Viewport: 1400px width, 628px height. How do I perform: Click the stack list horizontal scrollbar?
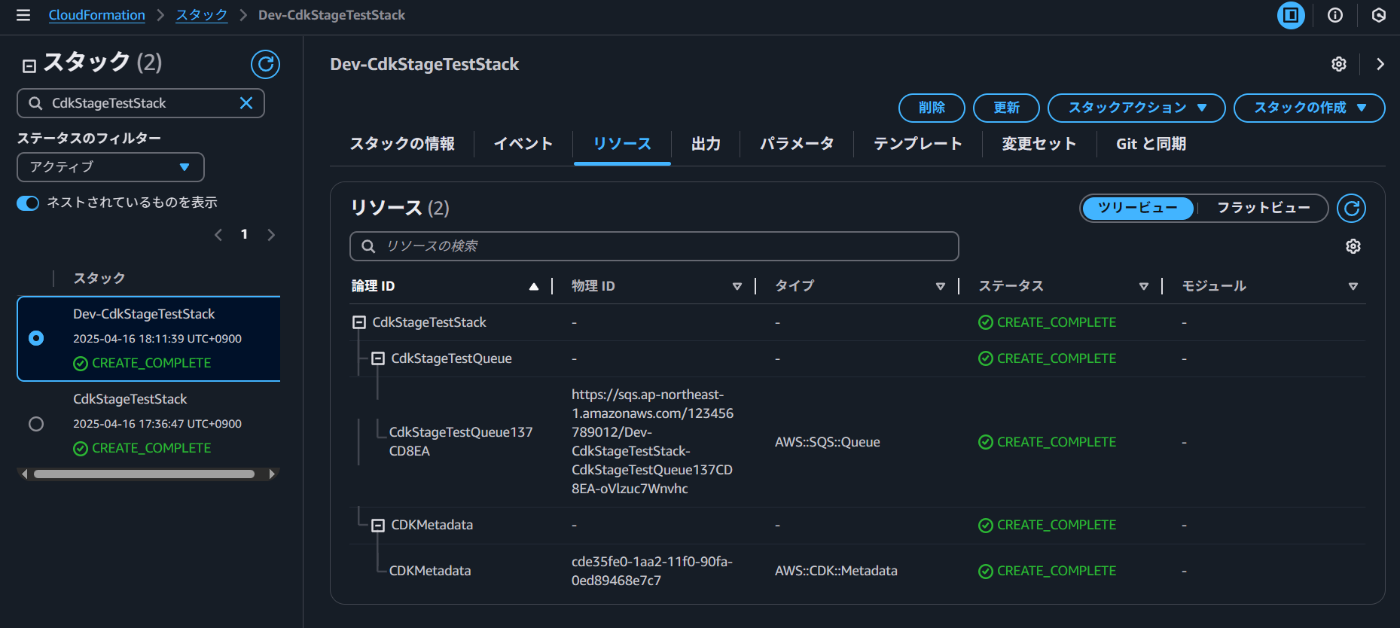(144, 474)
